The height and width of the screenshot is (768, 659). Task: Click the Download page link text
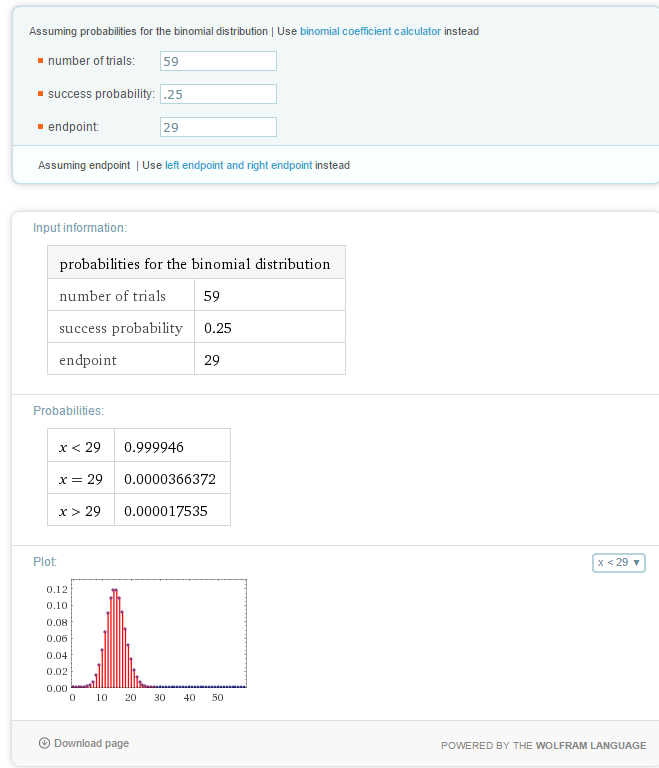[x=91, y=743]
